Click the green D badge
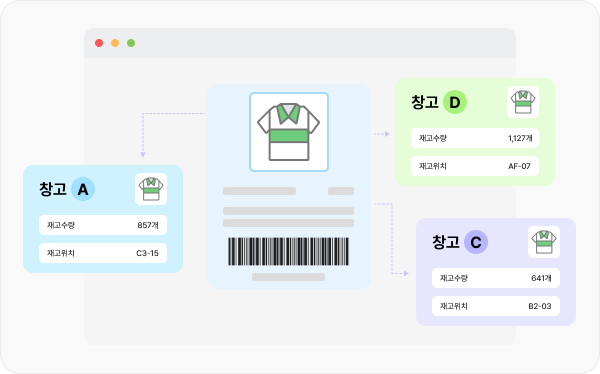This screenshot has height=374, width=600. click(x=455, y=102)
